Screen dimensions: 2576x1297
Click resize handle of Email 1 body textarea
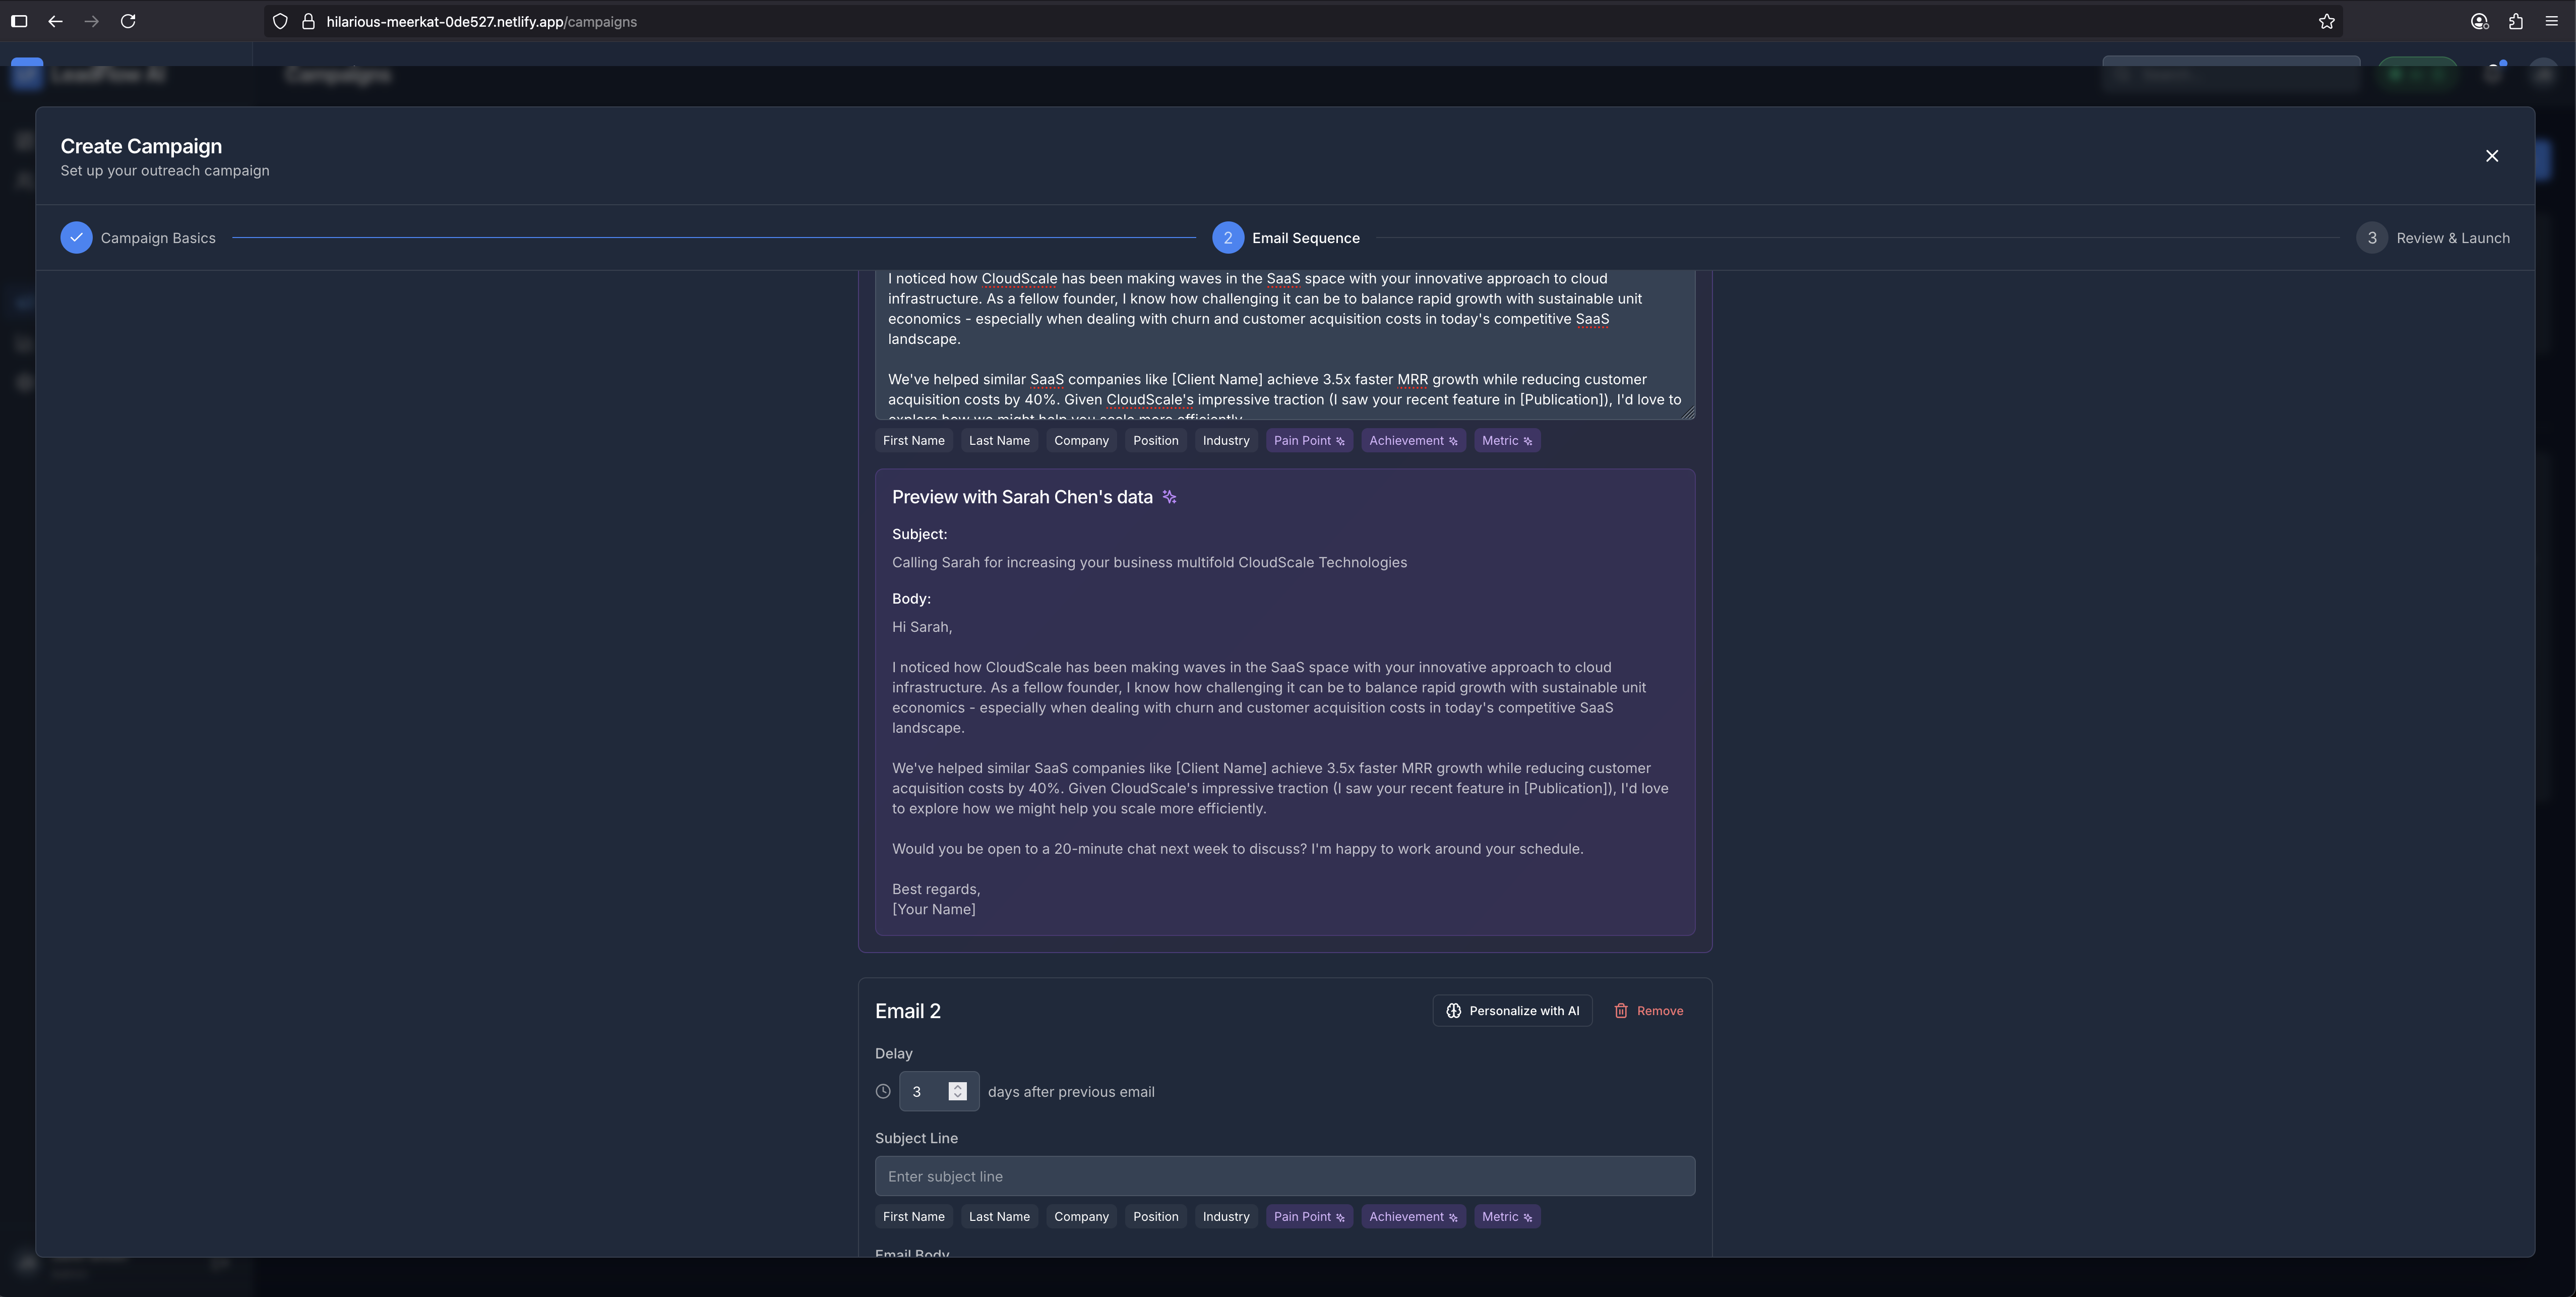pyautogui.click(x=1689, y=413)
